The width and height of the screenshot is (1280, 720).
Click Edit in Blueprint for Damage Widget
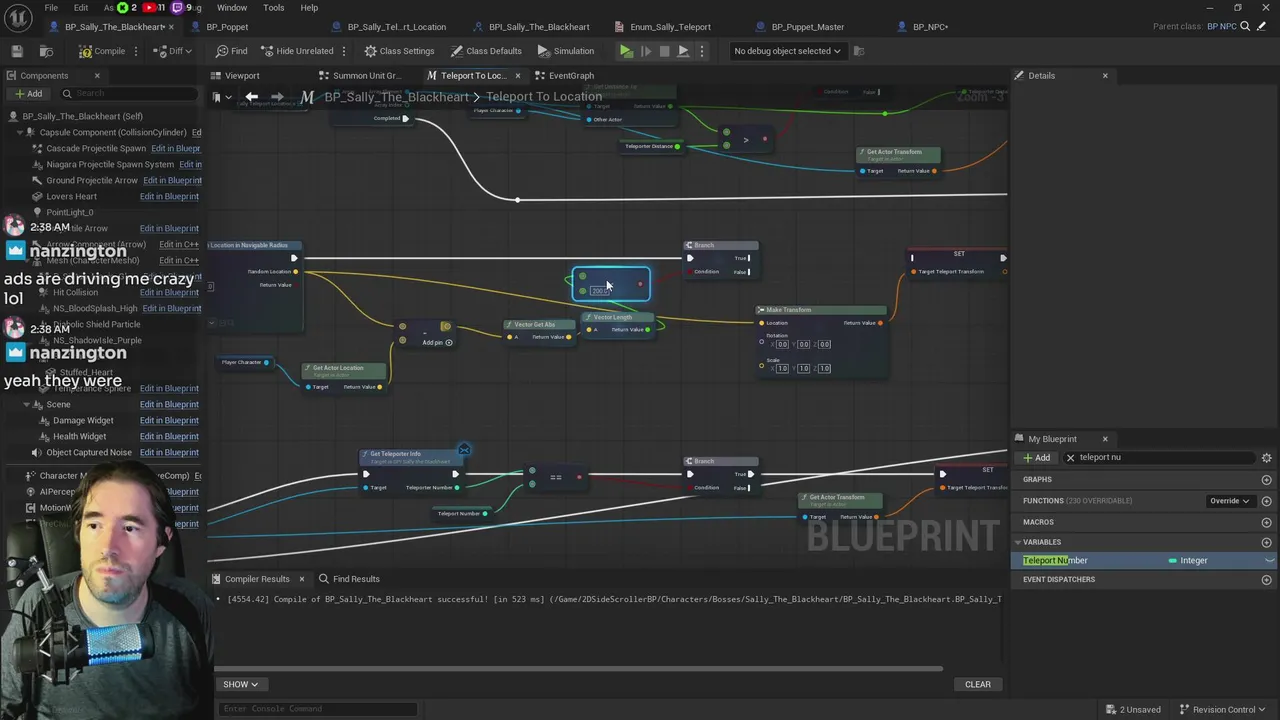tap(169, 420)
